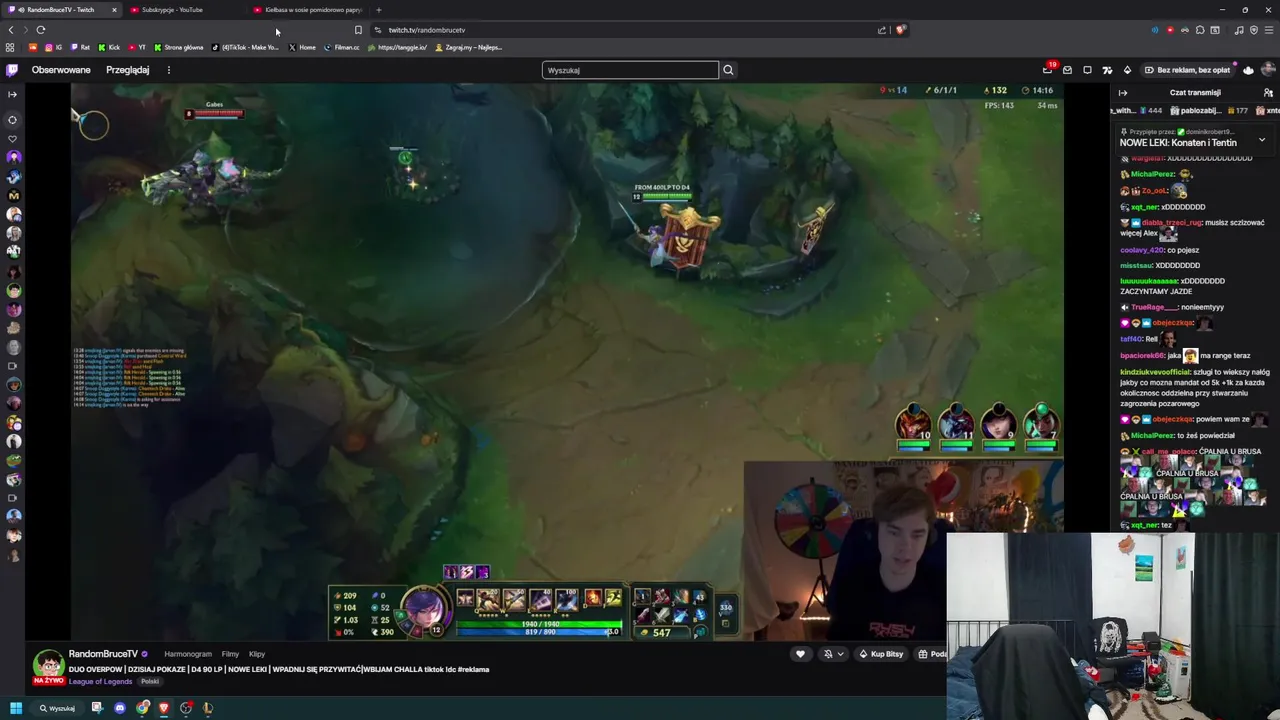This screenshot has height=720, width=1280.
Task: Click Task View icon on taskbar
Action: [x=97, y=708]
